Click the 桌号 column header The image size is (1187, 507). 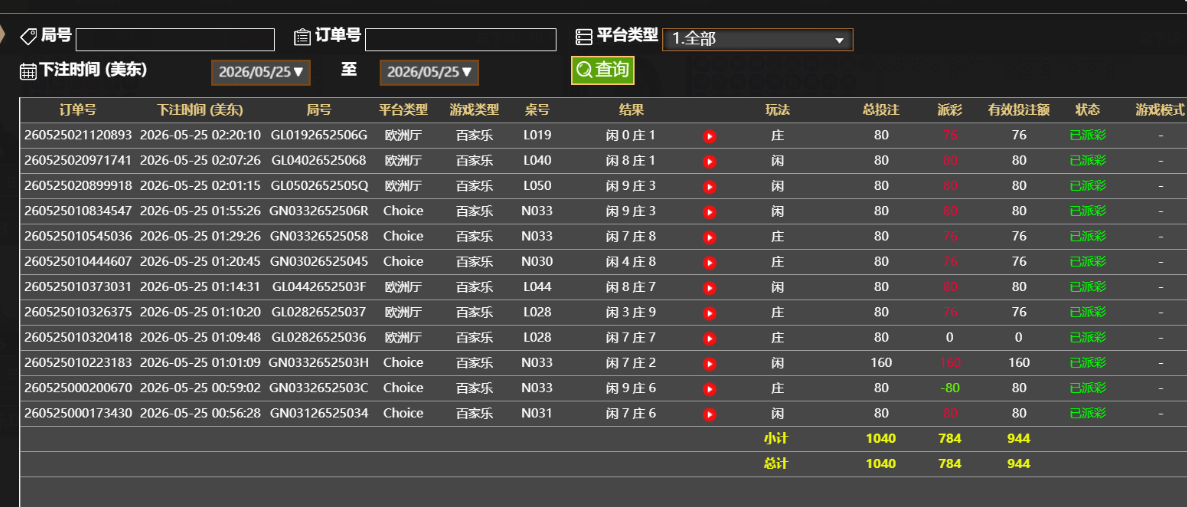(x=537, y=110)
